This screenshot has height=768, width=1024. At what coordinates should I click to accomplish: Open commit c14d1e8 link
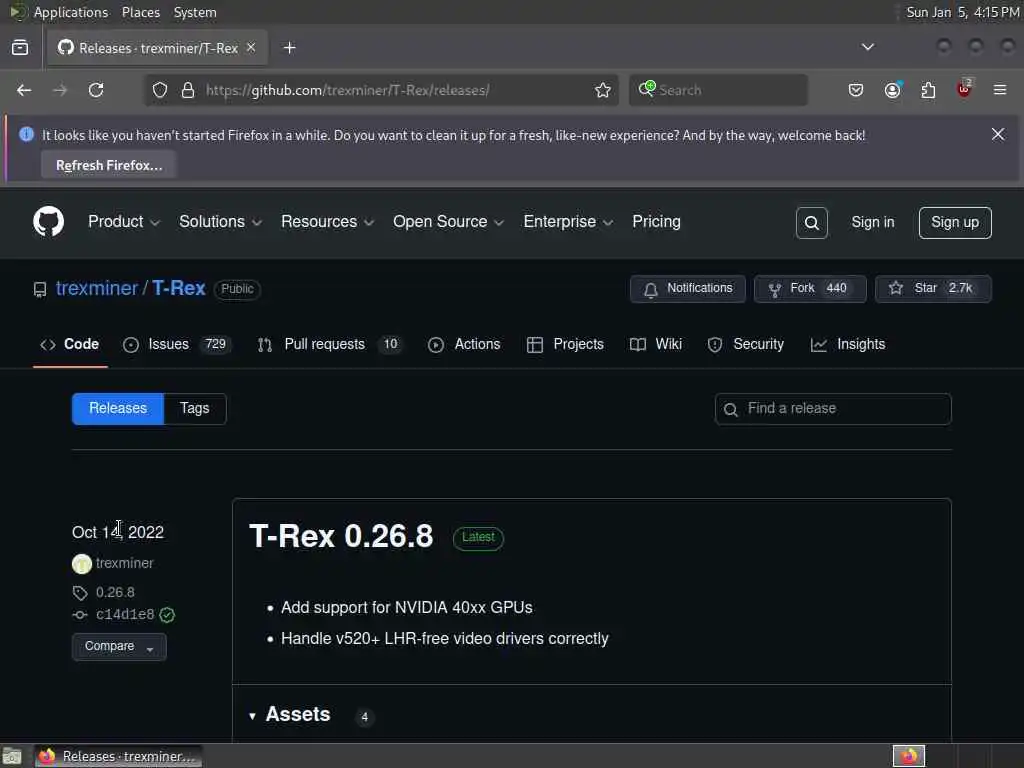(x=125, y=615)
